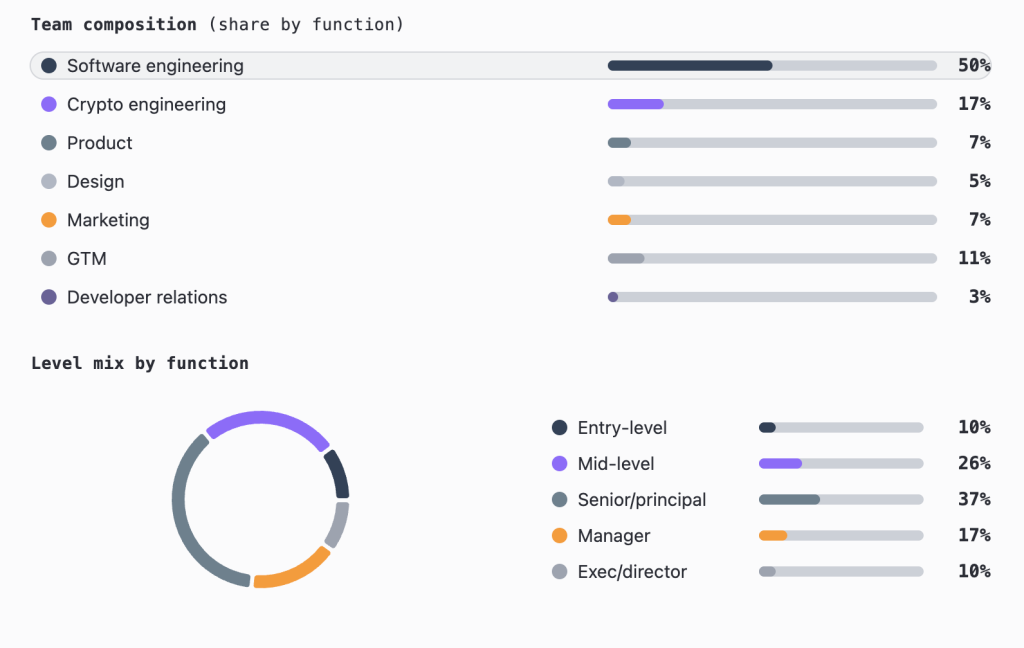Click the purple Mid-level legend dot

tap(560, 464)
